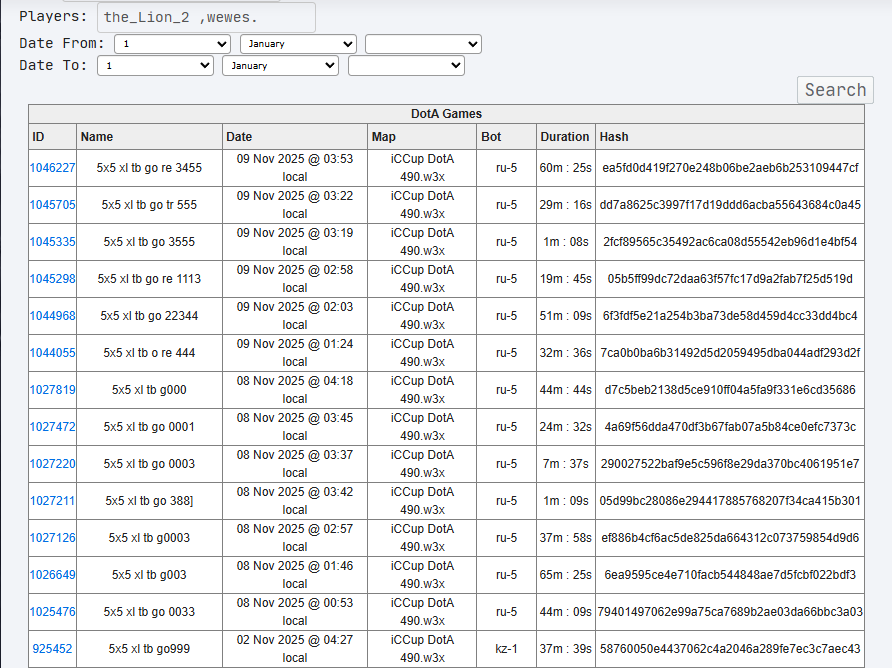892x668 pixels.
Task: Click the Hash column header
Action: click(x=614, y=137)
